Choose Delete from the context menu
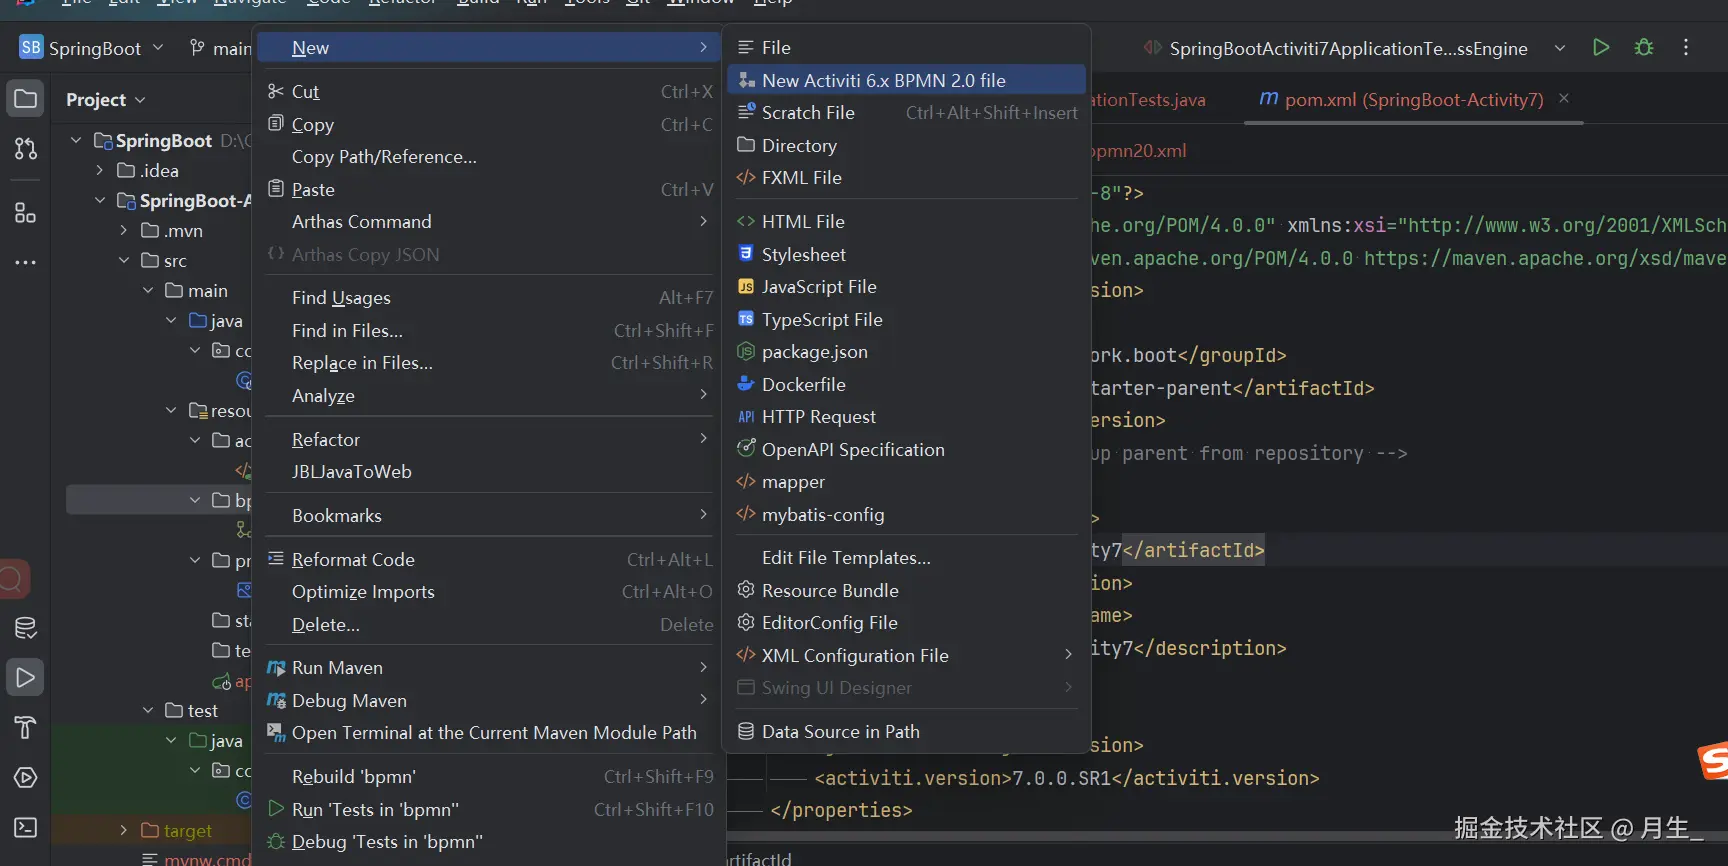 [x=489, y=624]
